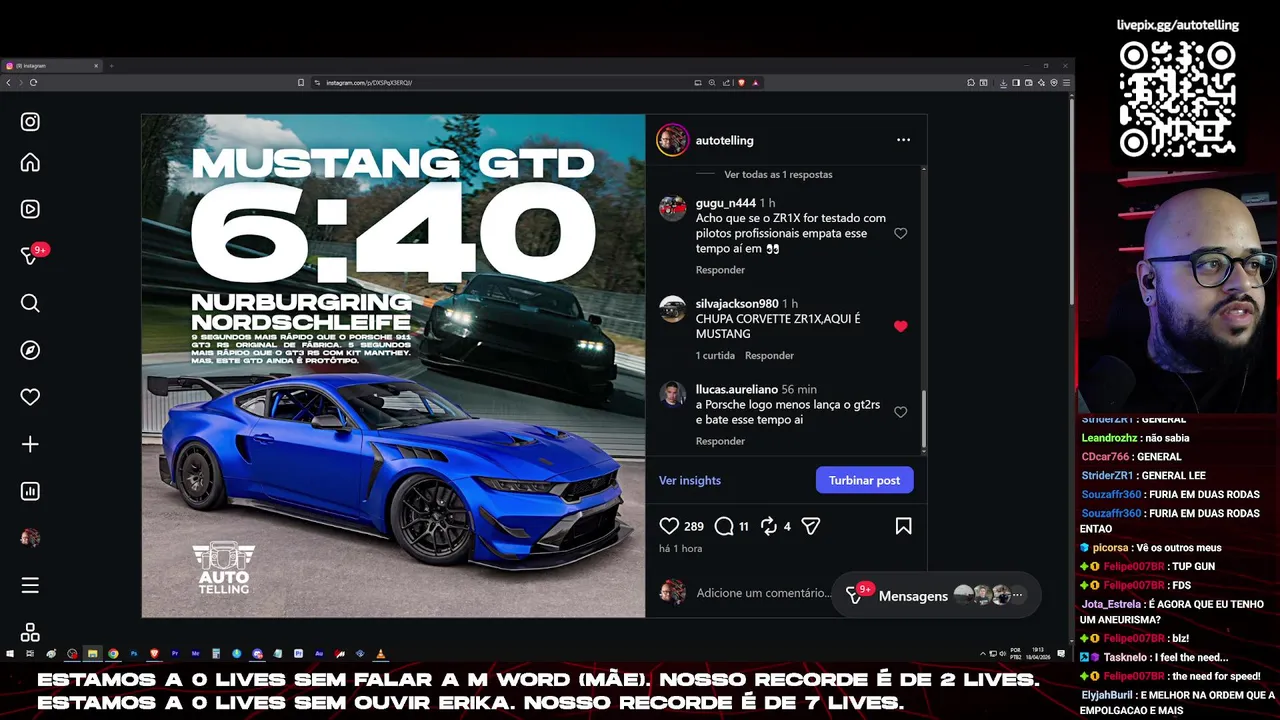Reply to silvajackson980 via Responder

coord(769,355)
